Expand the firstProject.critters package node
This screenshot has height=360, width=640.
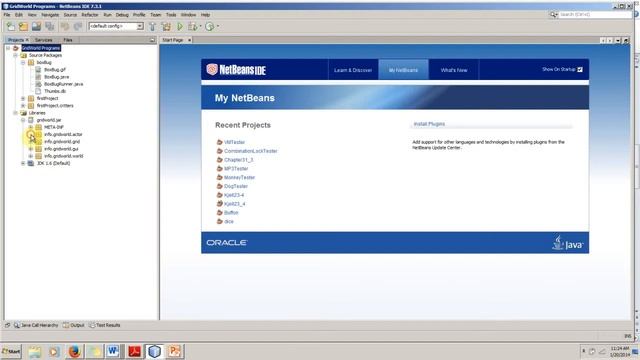tap(23, 106)
